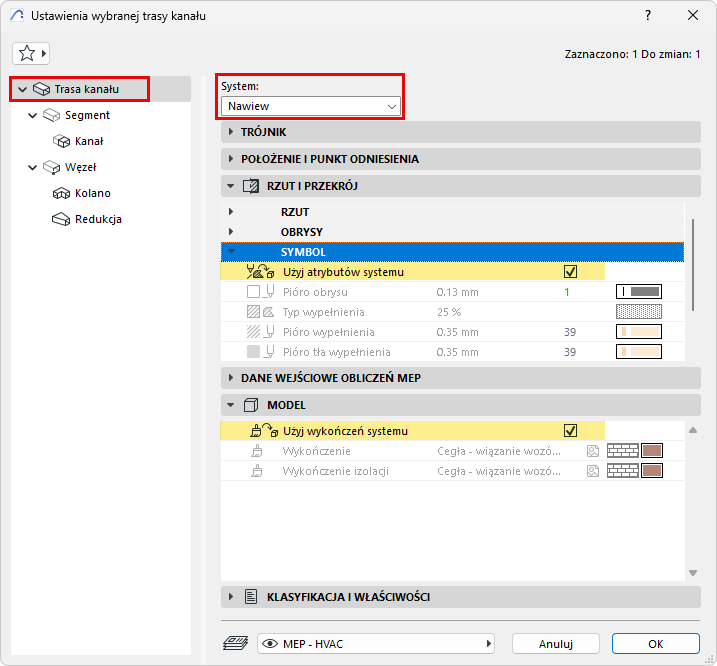Image resolution: width=717 pixels, height=666 pixels.
Task: Click the Użyj atrybutów systemu row icon
Action: tap(260, 272)
